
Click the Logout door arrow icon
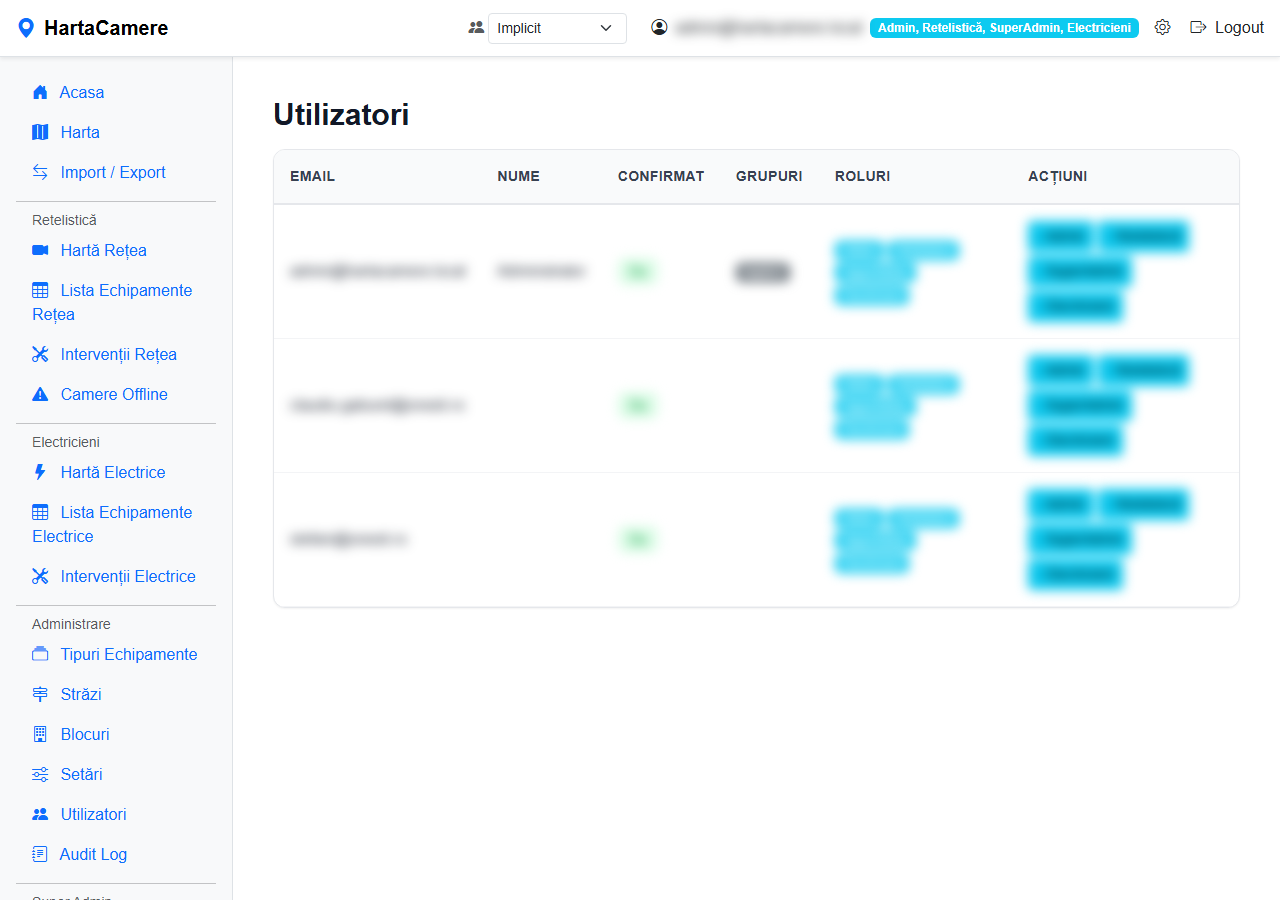click(x=1198, y=28)
